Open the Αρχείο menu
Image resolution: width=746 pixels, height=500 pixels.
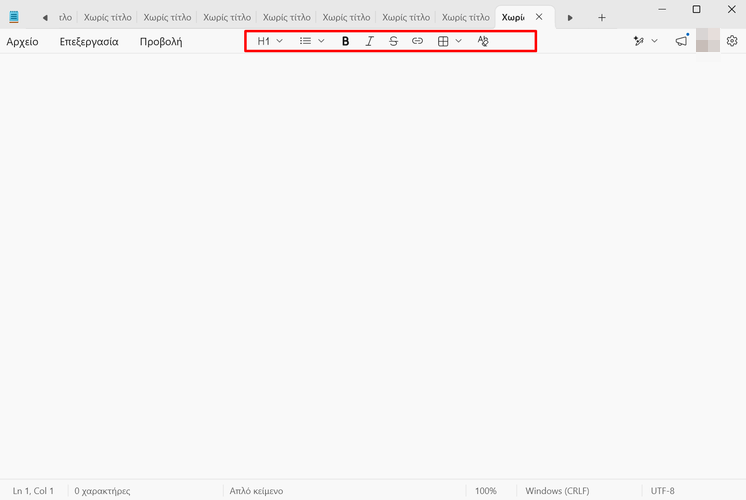coord(22,42)
